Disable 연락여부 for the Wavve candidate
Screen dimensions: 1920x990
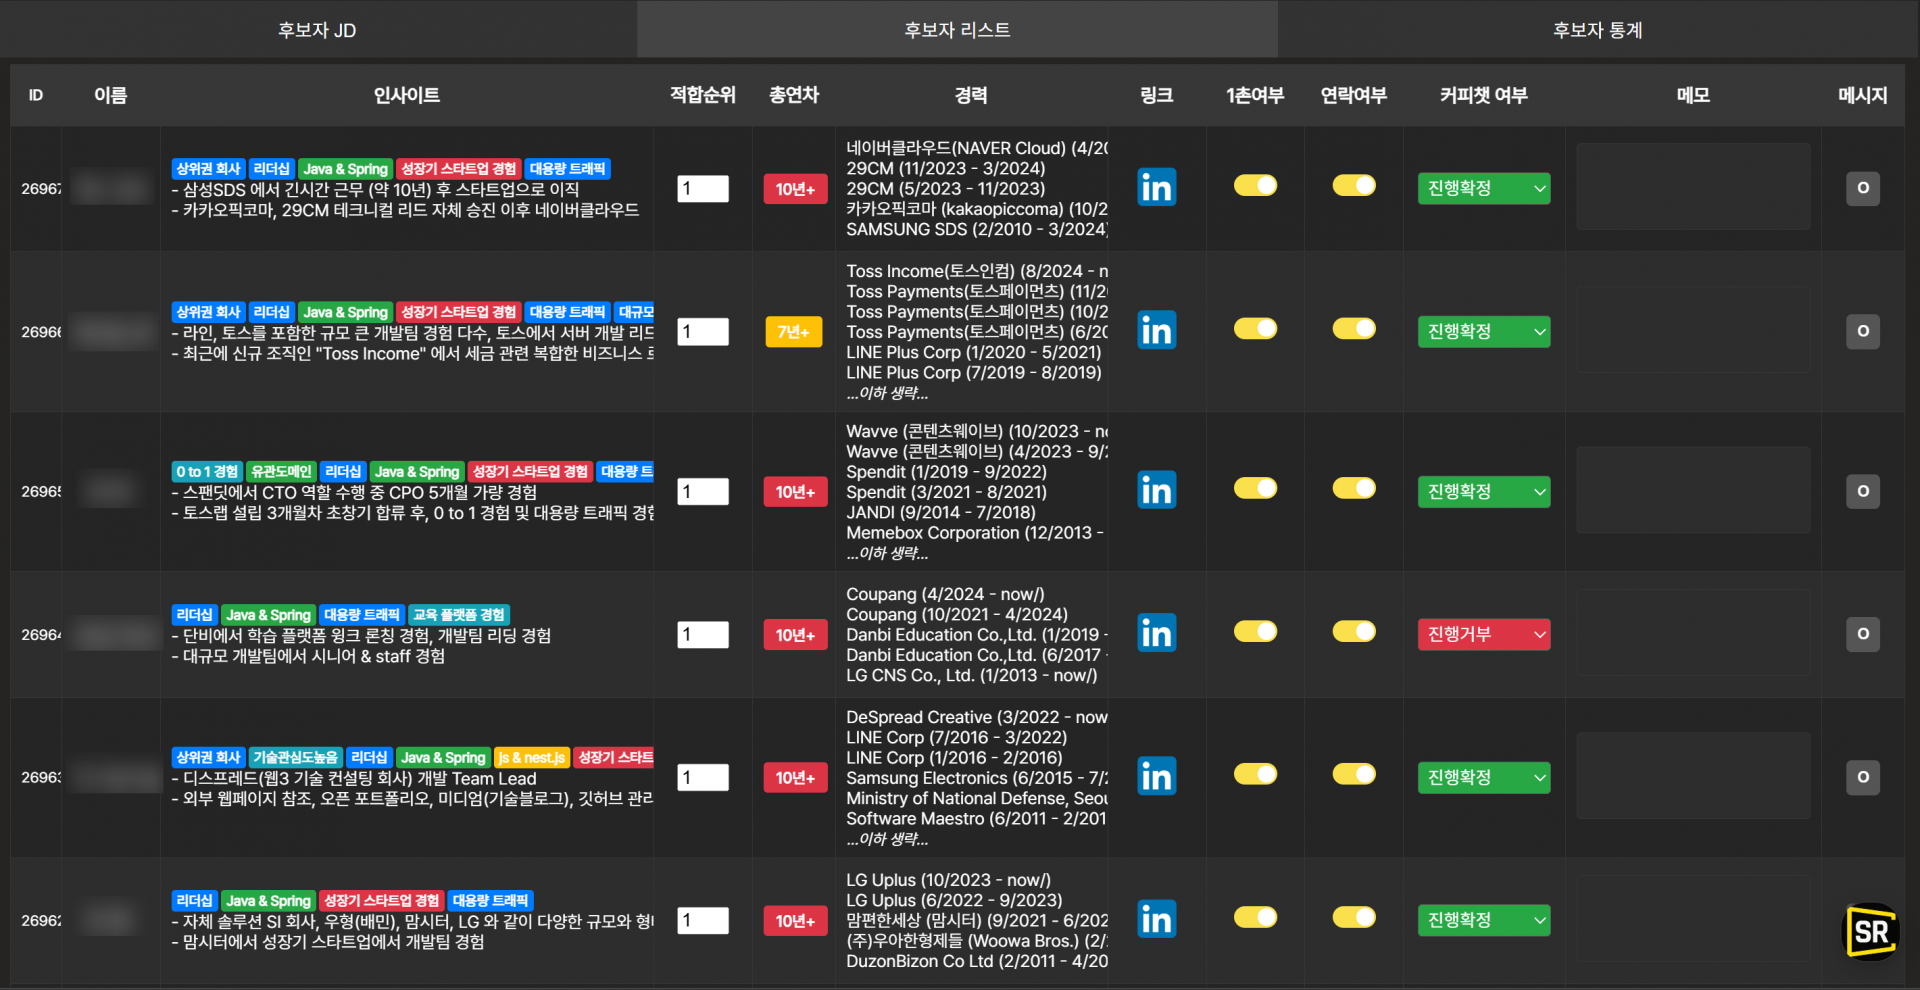click(x=1354, y=488)
